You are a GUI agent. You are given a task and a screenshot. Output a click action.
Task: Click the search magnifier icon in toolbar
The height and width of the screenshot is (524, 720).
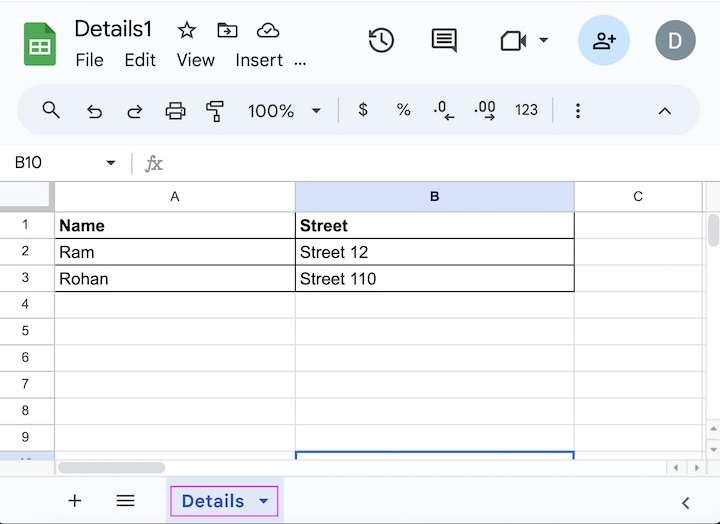[x=51, y=110]
